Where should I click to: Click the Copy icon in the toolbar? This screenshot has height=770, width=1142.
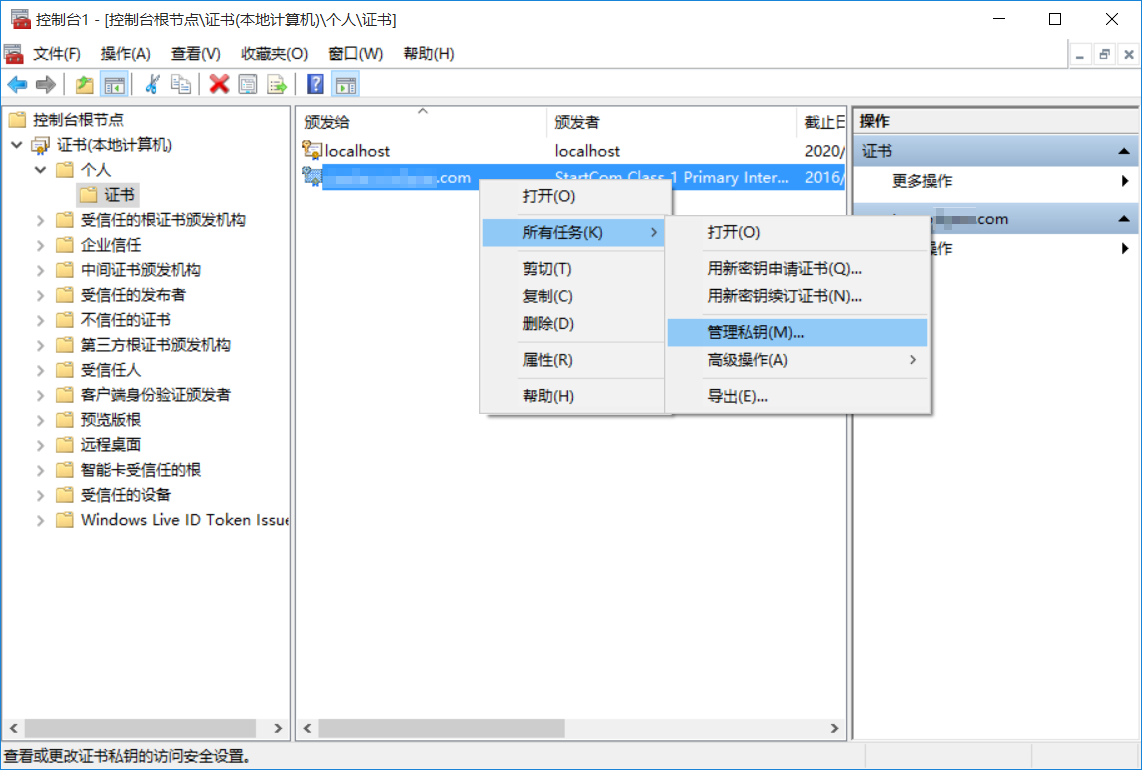(181, 84)
